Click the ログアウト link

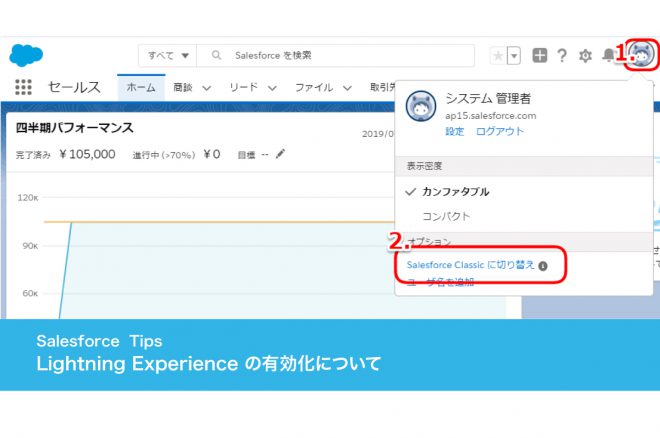coord(500,131)
